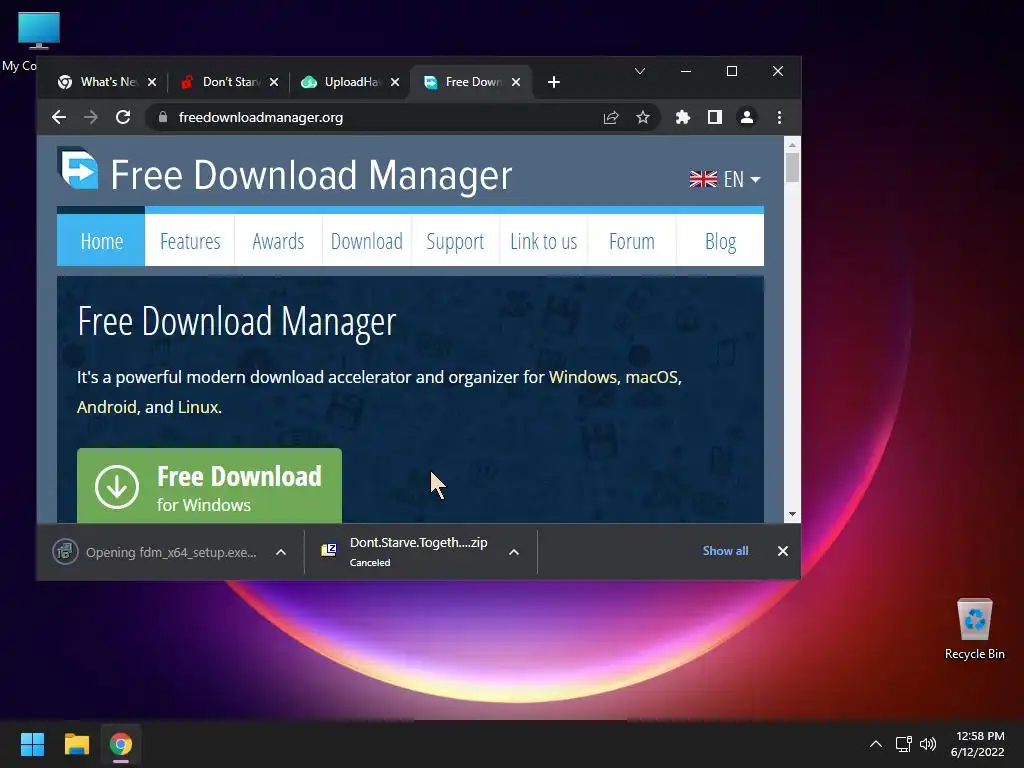Image resolution: width=1024 pixels, height=768 pixels.
Task: Open the Chrome profile avatar
Action: (x=746, y=118)
